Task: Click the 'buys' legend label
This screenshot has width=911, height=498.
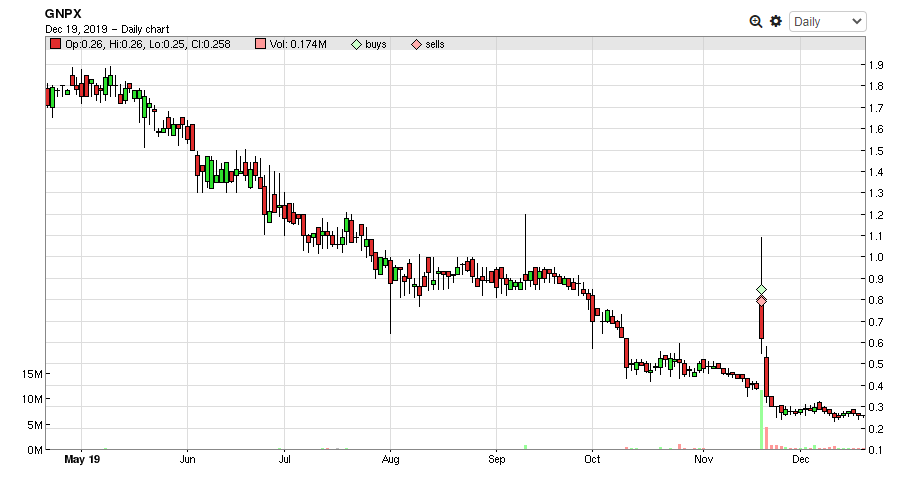Action: (x=376, y=44)
